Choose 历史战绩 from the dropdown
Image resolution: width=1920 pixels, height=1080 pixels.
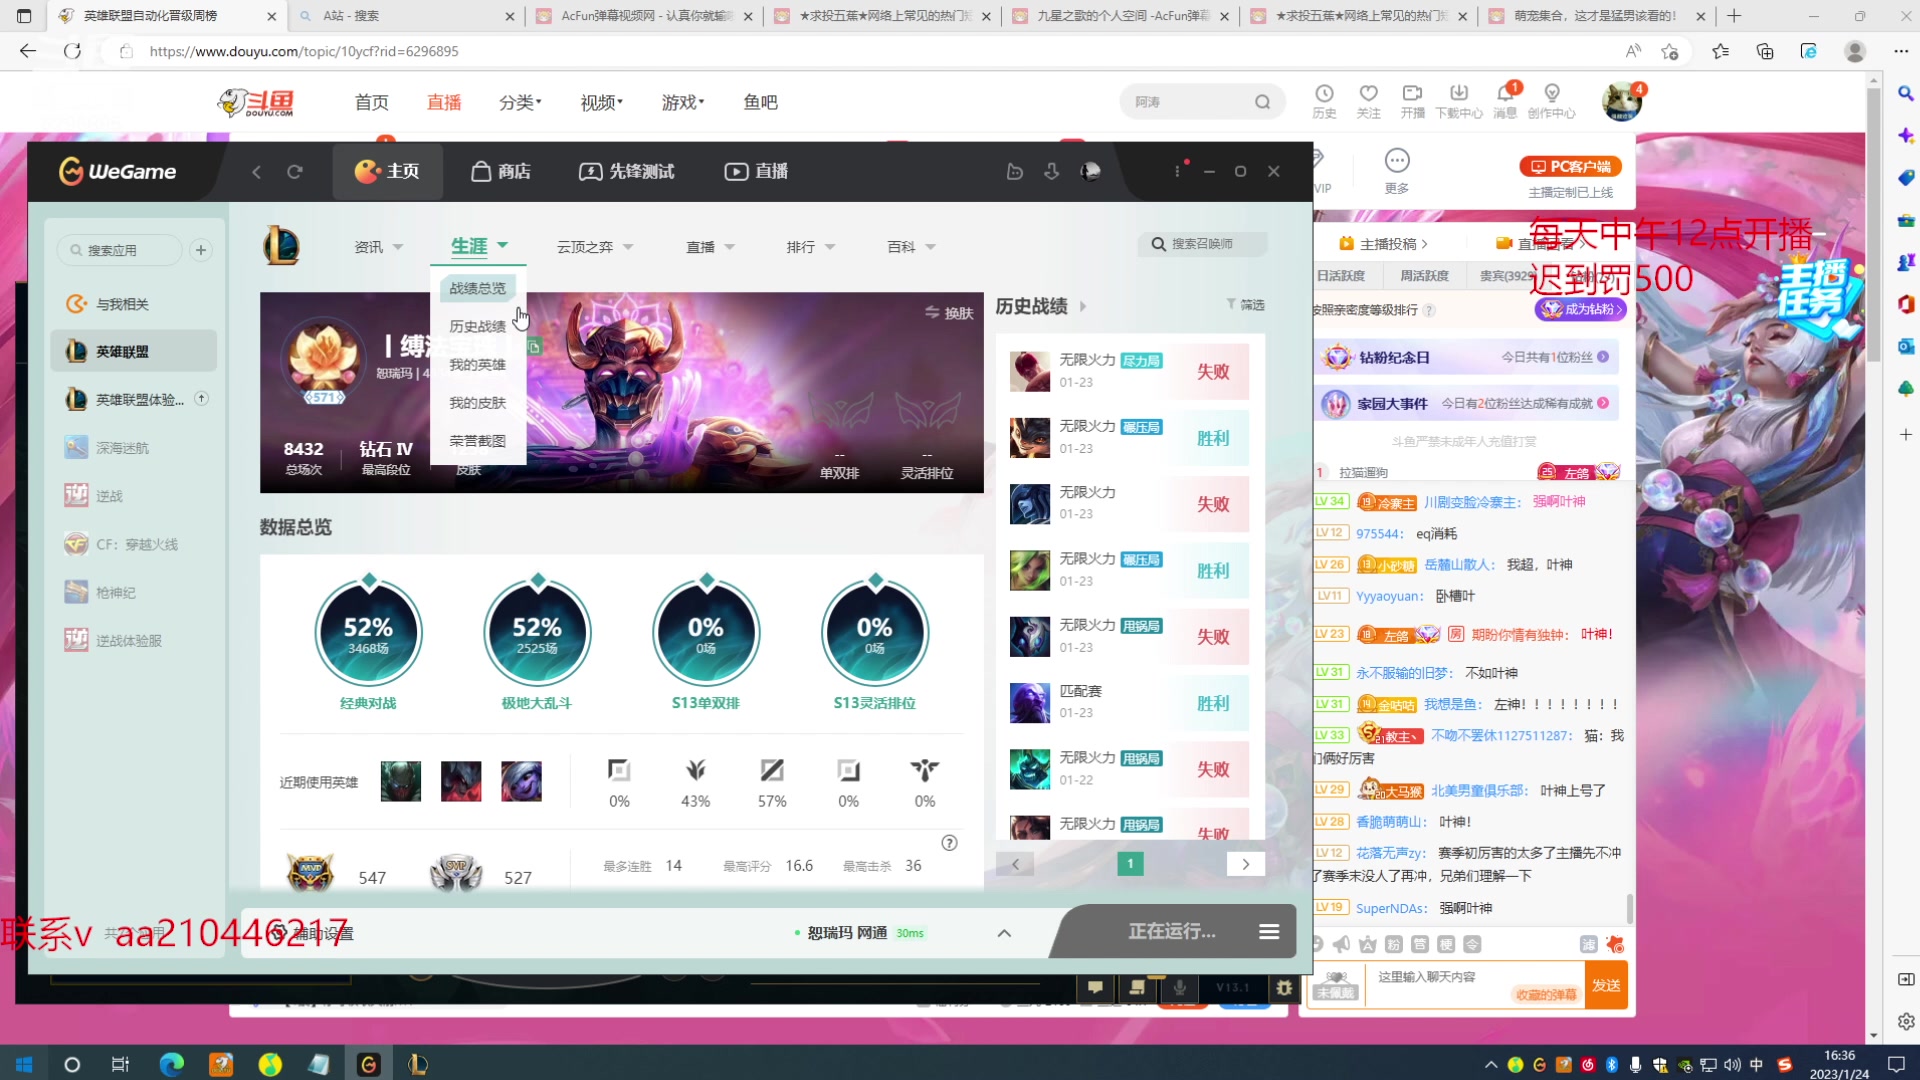477,326
